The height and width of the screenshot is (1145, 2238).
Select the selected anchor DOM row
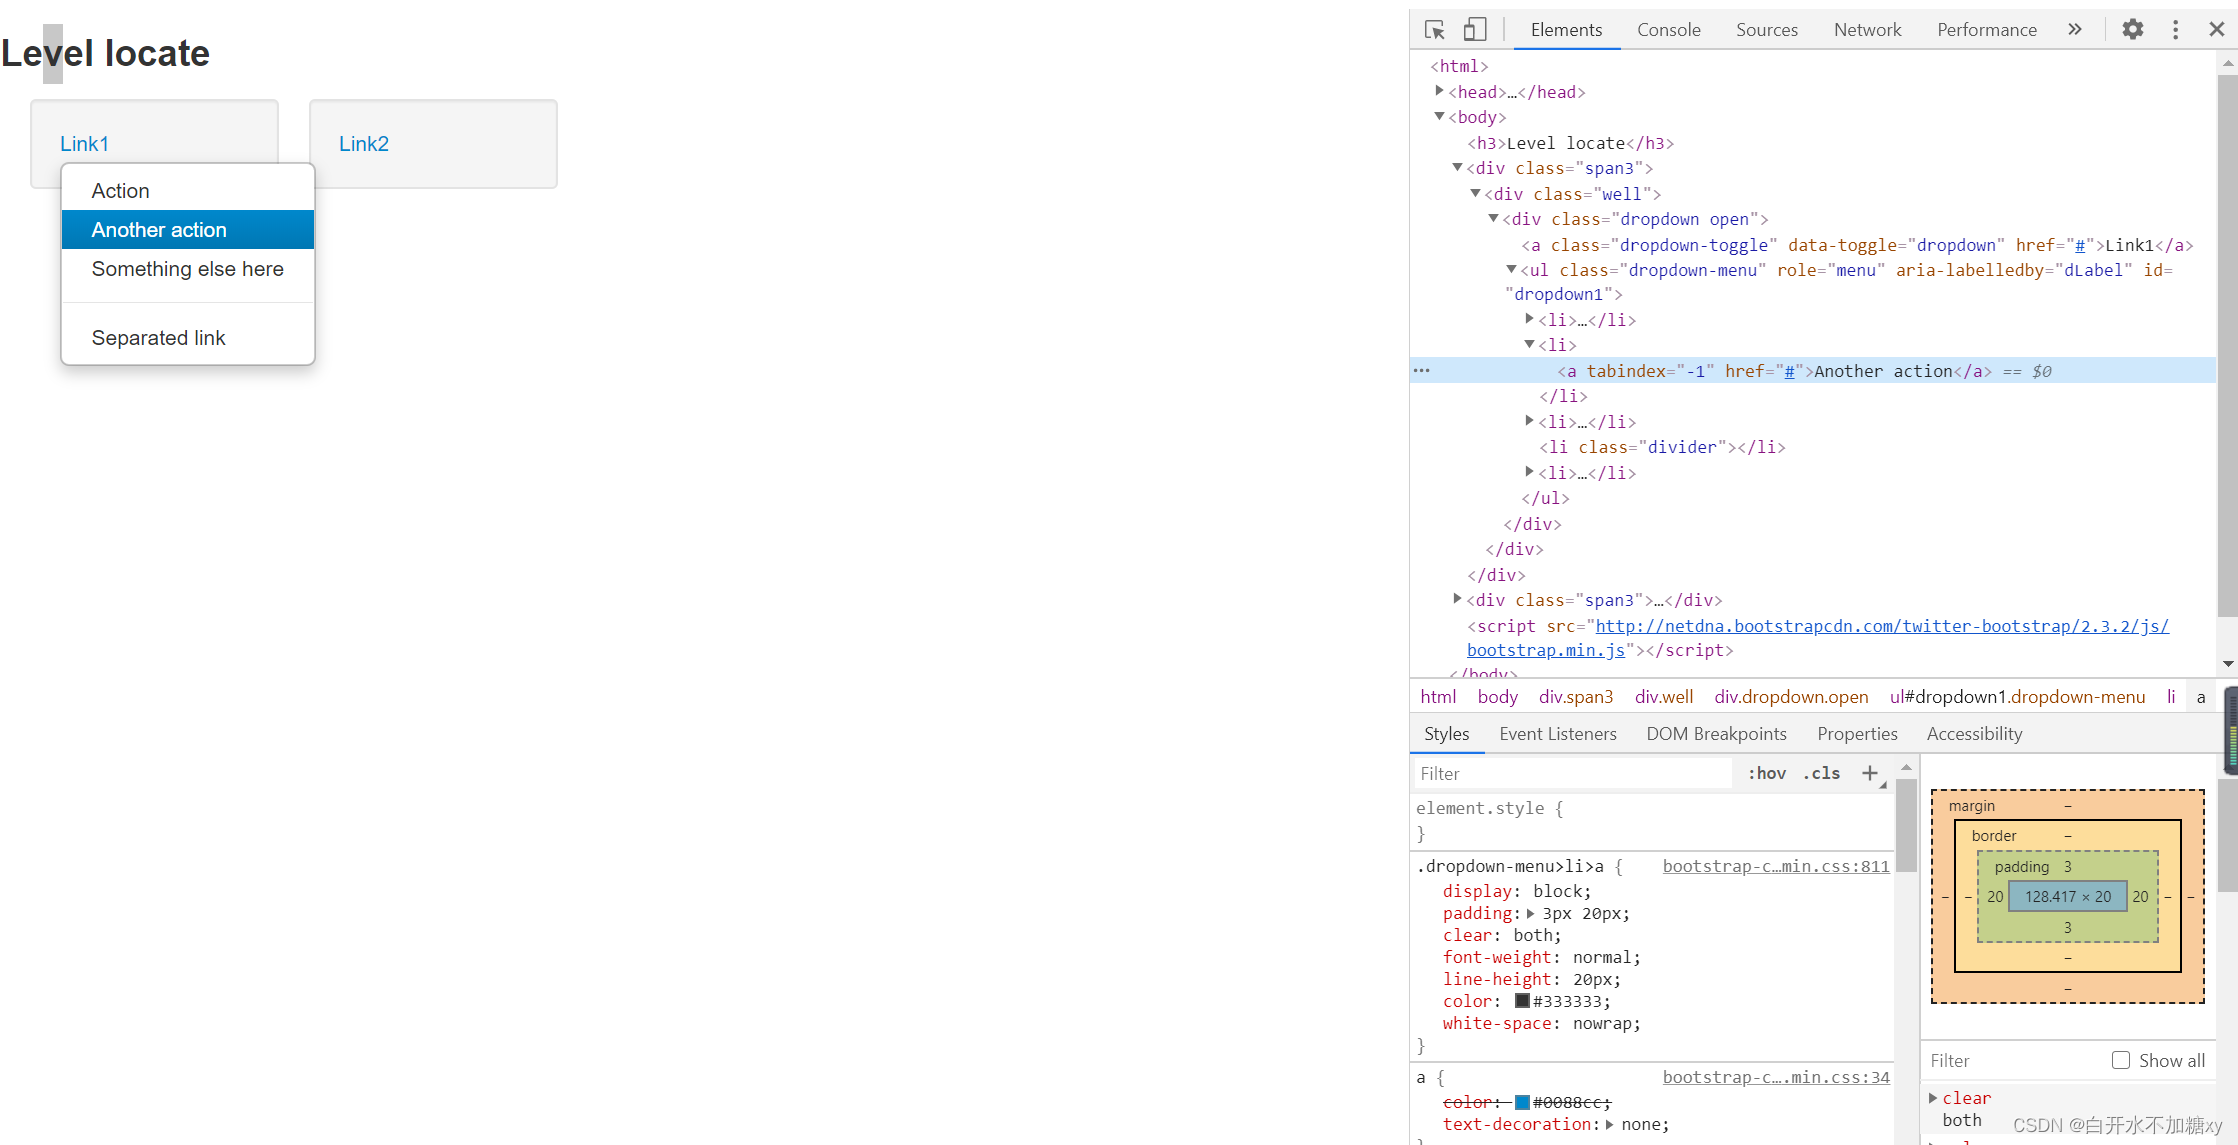click(x=1812, y=371)
